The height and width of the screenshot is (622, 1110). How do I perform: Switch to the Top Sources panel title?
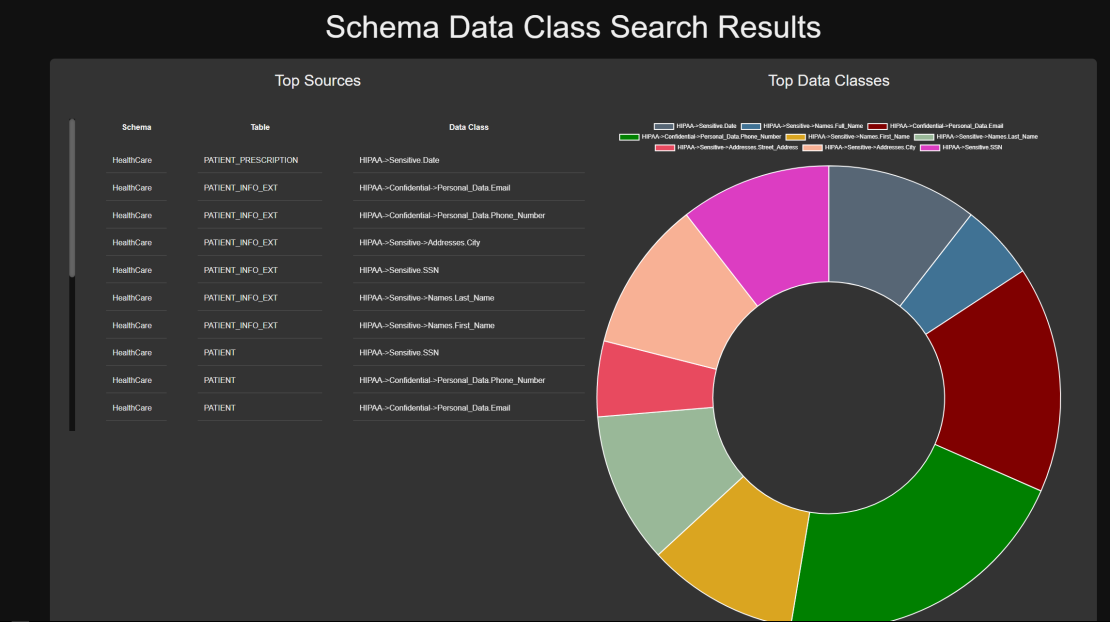318,80
